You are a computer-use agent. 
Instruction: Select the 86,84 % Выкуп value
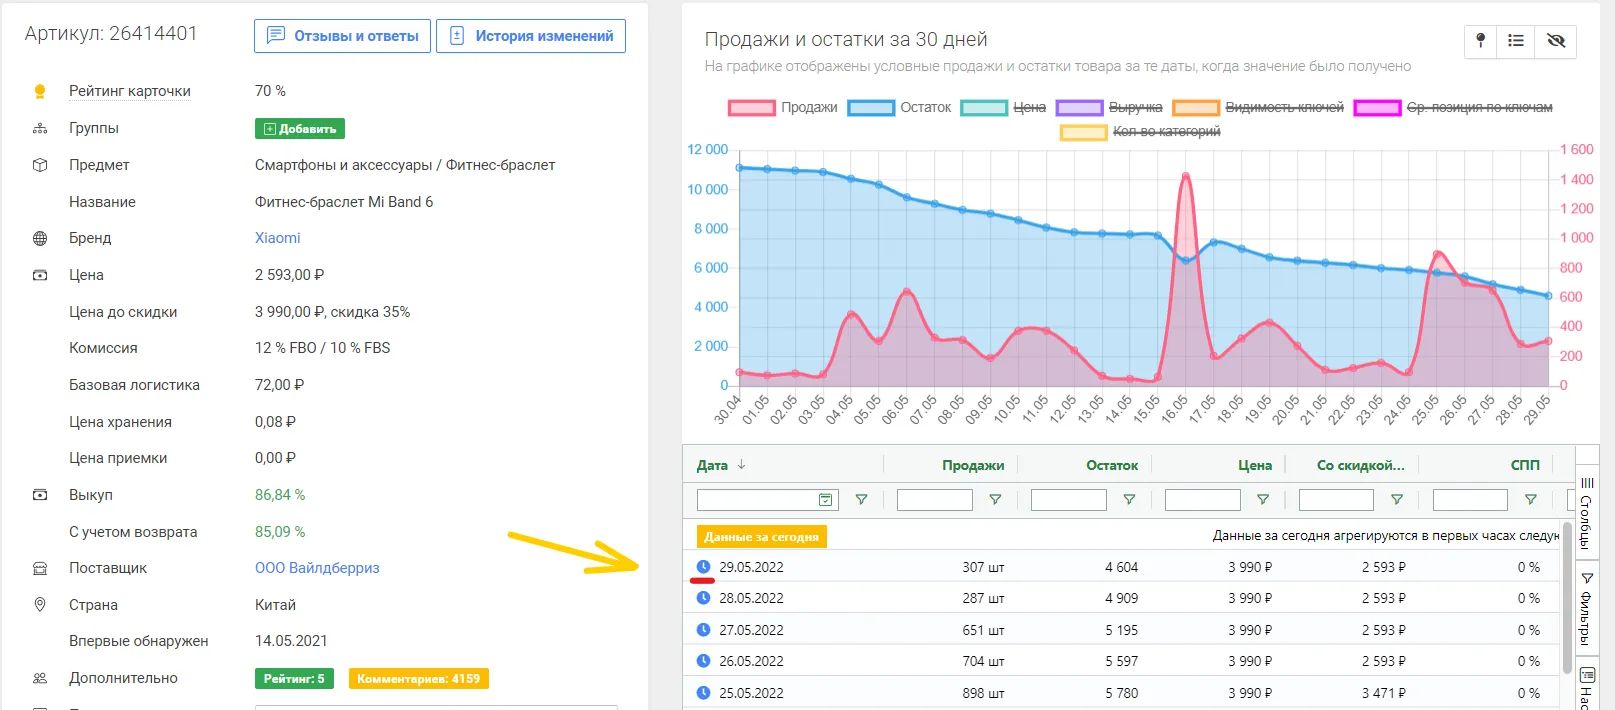280,495
